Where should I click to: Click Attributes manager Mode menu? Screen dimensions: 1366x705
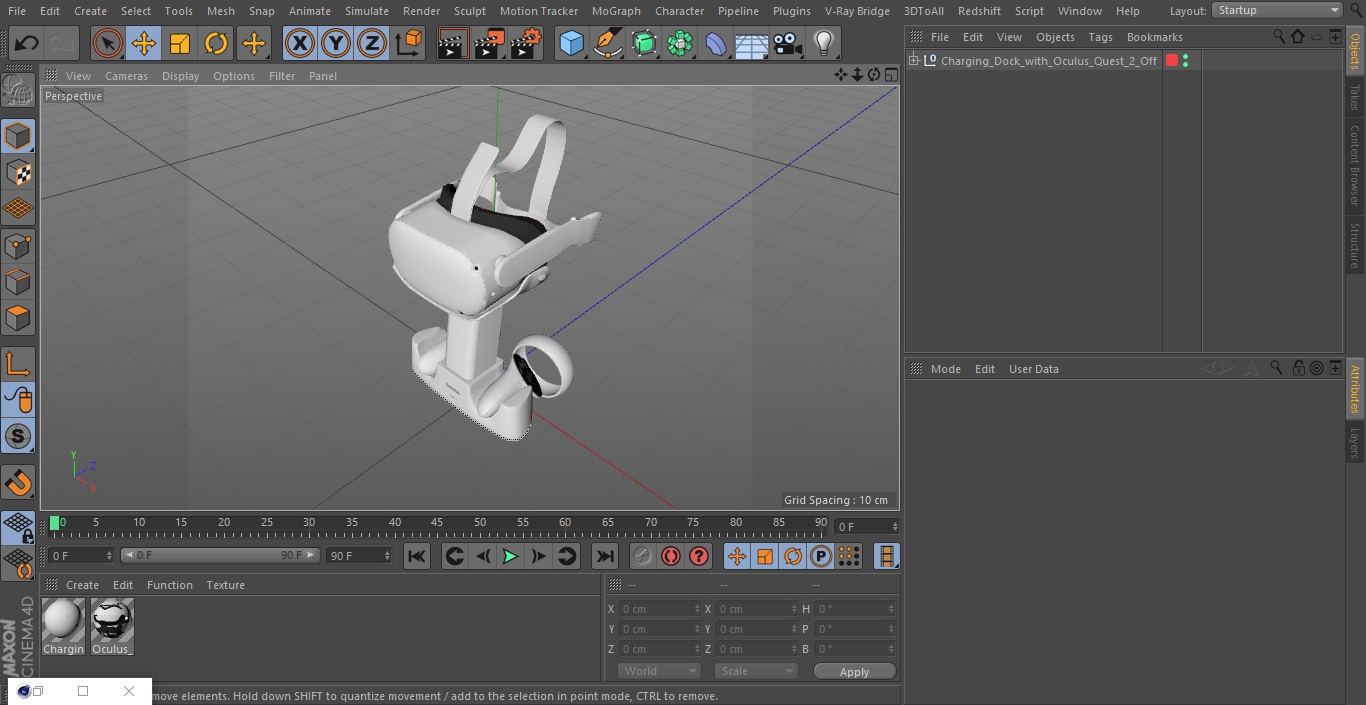point(945,369)
